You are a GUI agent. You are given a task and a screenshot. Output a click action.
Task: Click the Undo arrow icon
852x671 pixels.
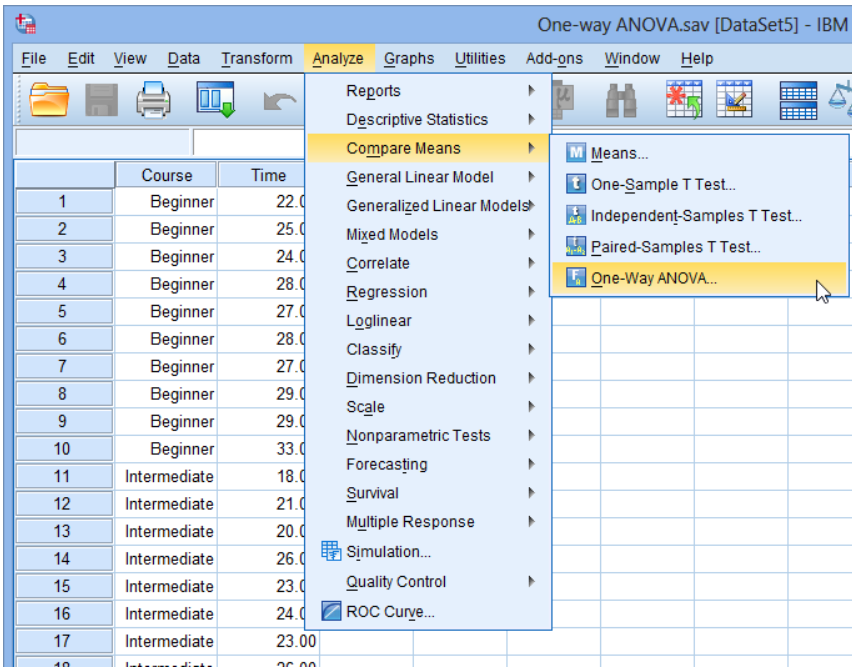point(280,101)
